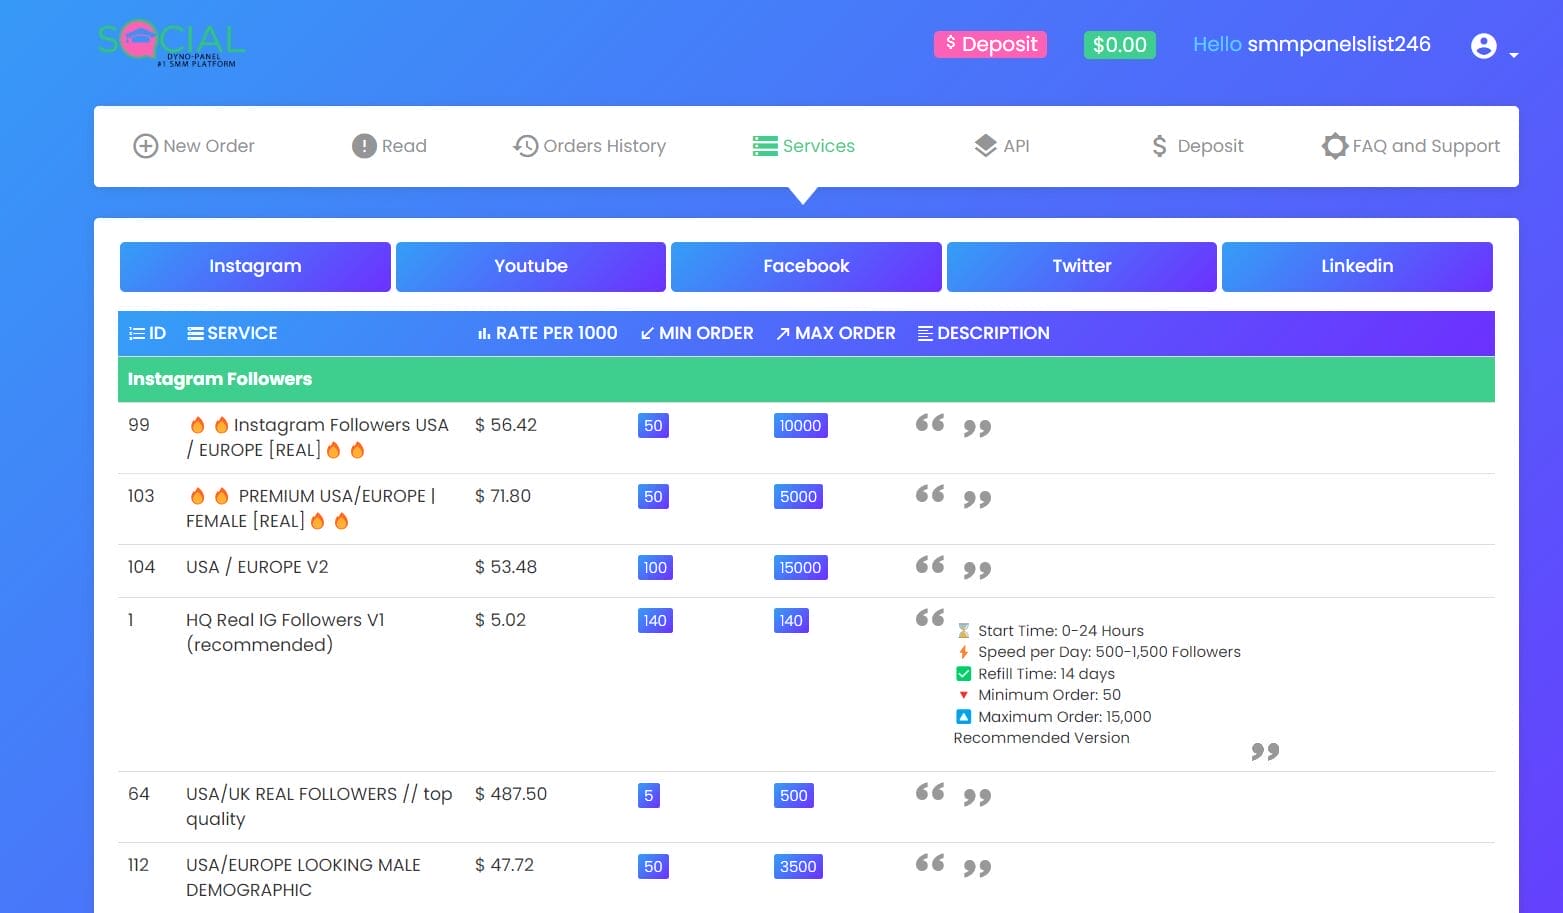Open the New Order tab

point(194,146)
